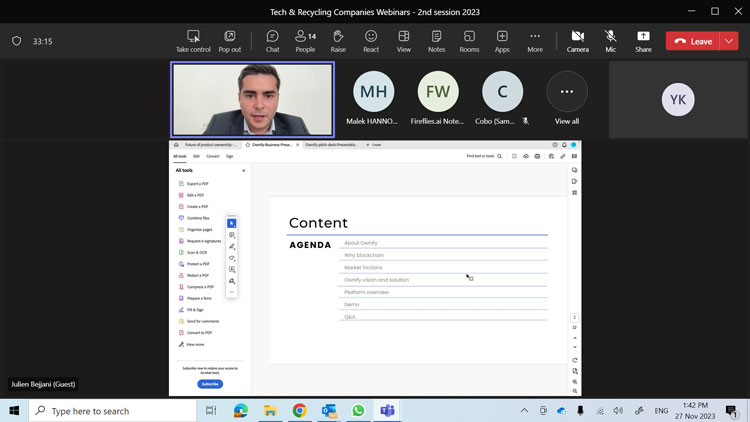Open the Apps panel
Viewport: 750px width, 422px height.
(502, 40)
